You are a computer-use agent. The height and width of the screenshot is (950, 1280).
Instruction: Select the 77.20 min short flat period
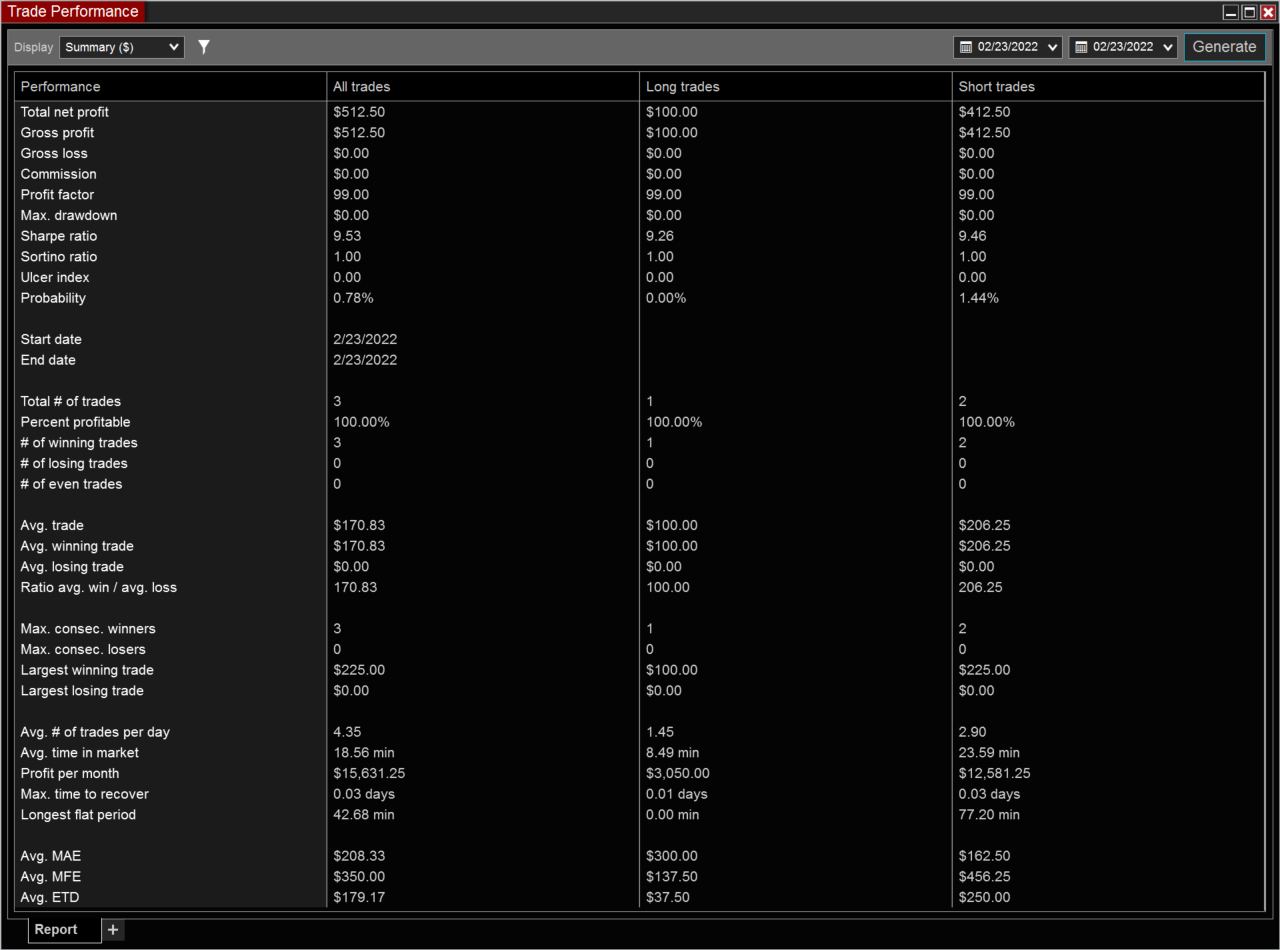pos(990,815)
